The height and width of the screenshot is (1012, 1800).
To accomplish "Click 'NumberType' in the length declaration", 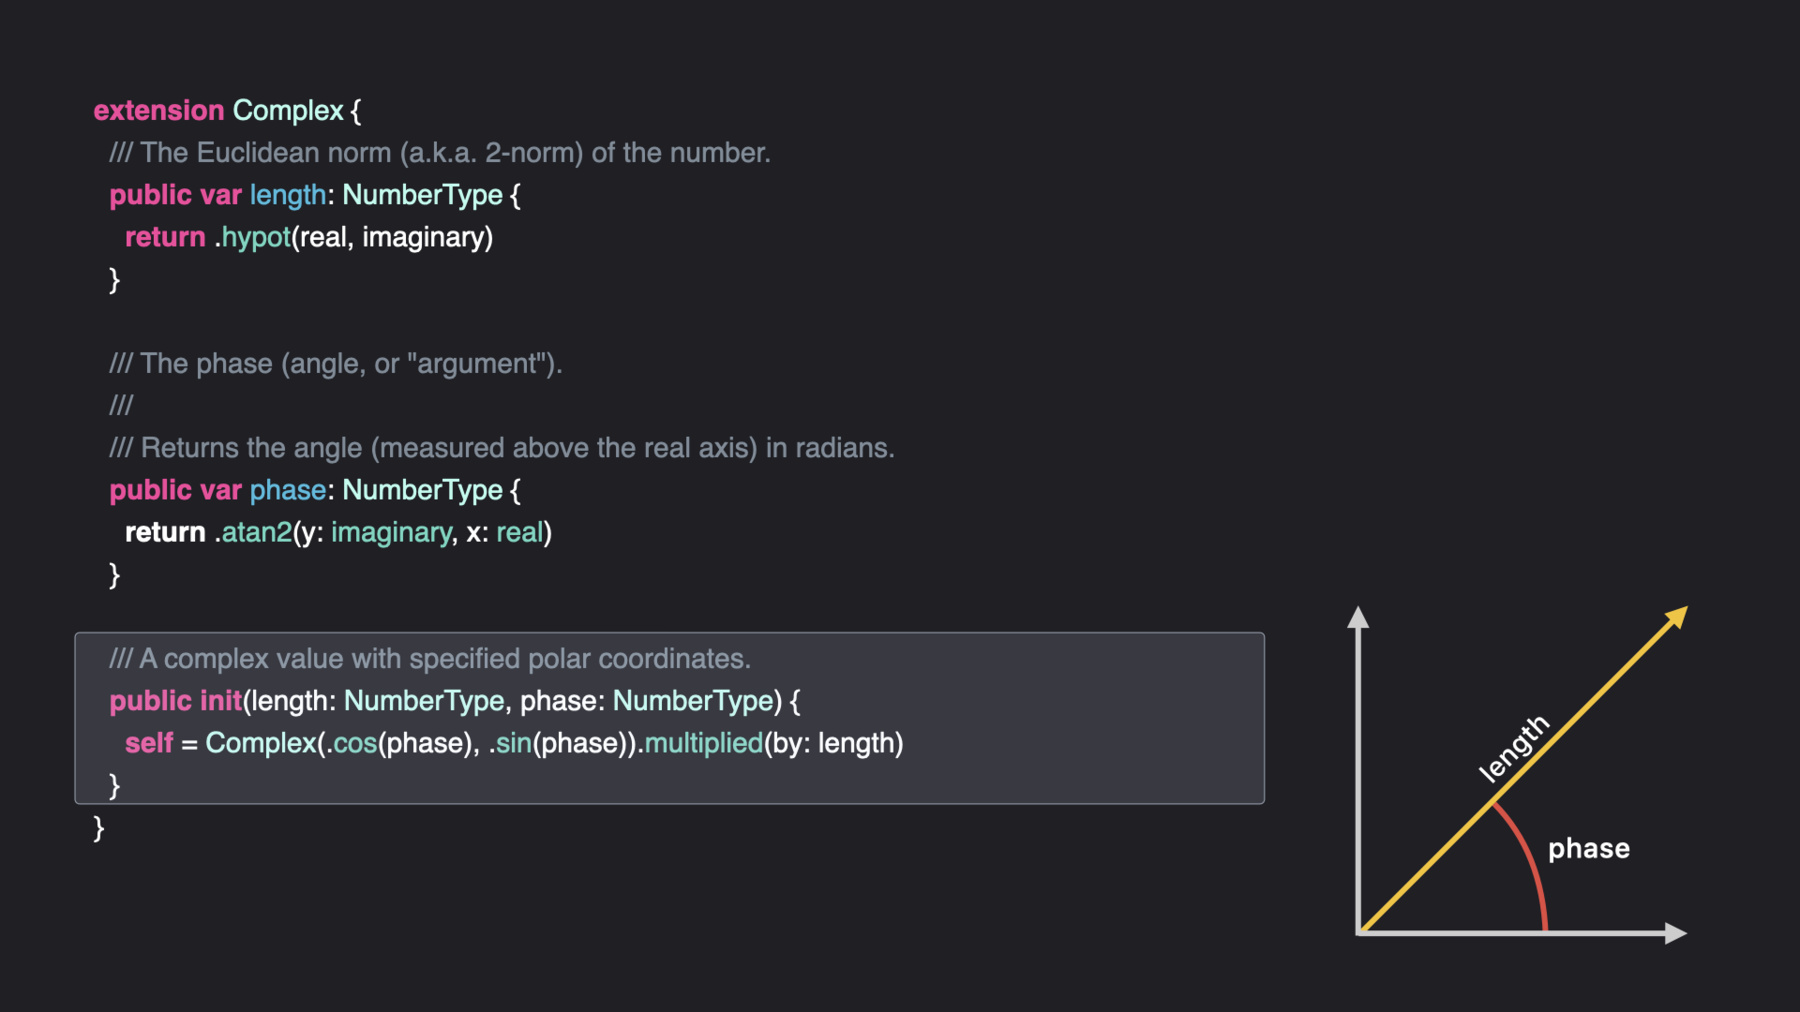I will [422, 195].
